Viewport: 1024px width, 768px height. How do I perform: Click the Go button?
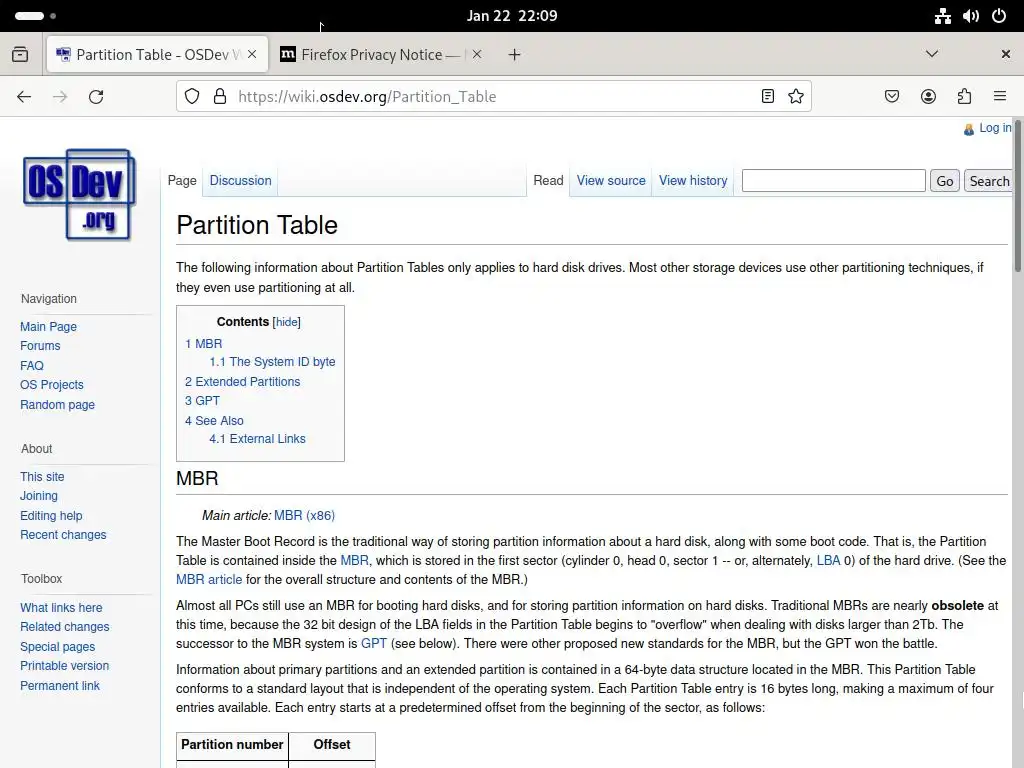coord(944,181)
